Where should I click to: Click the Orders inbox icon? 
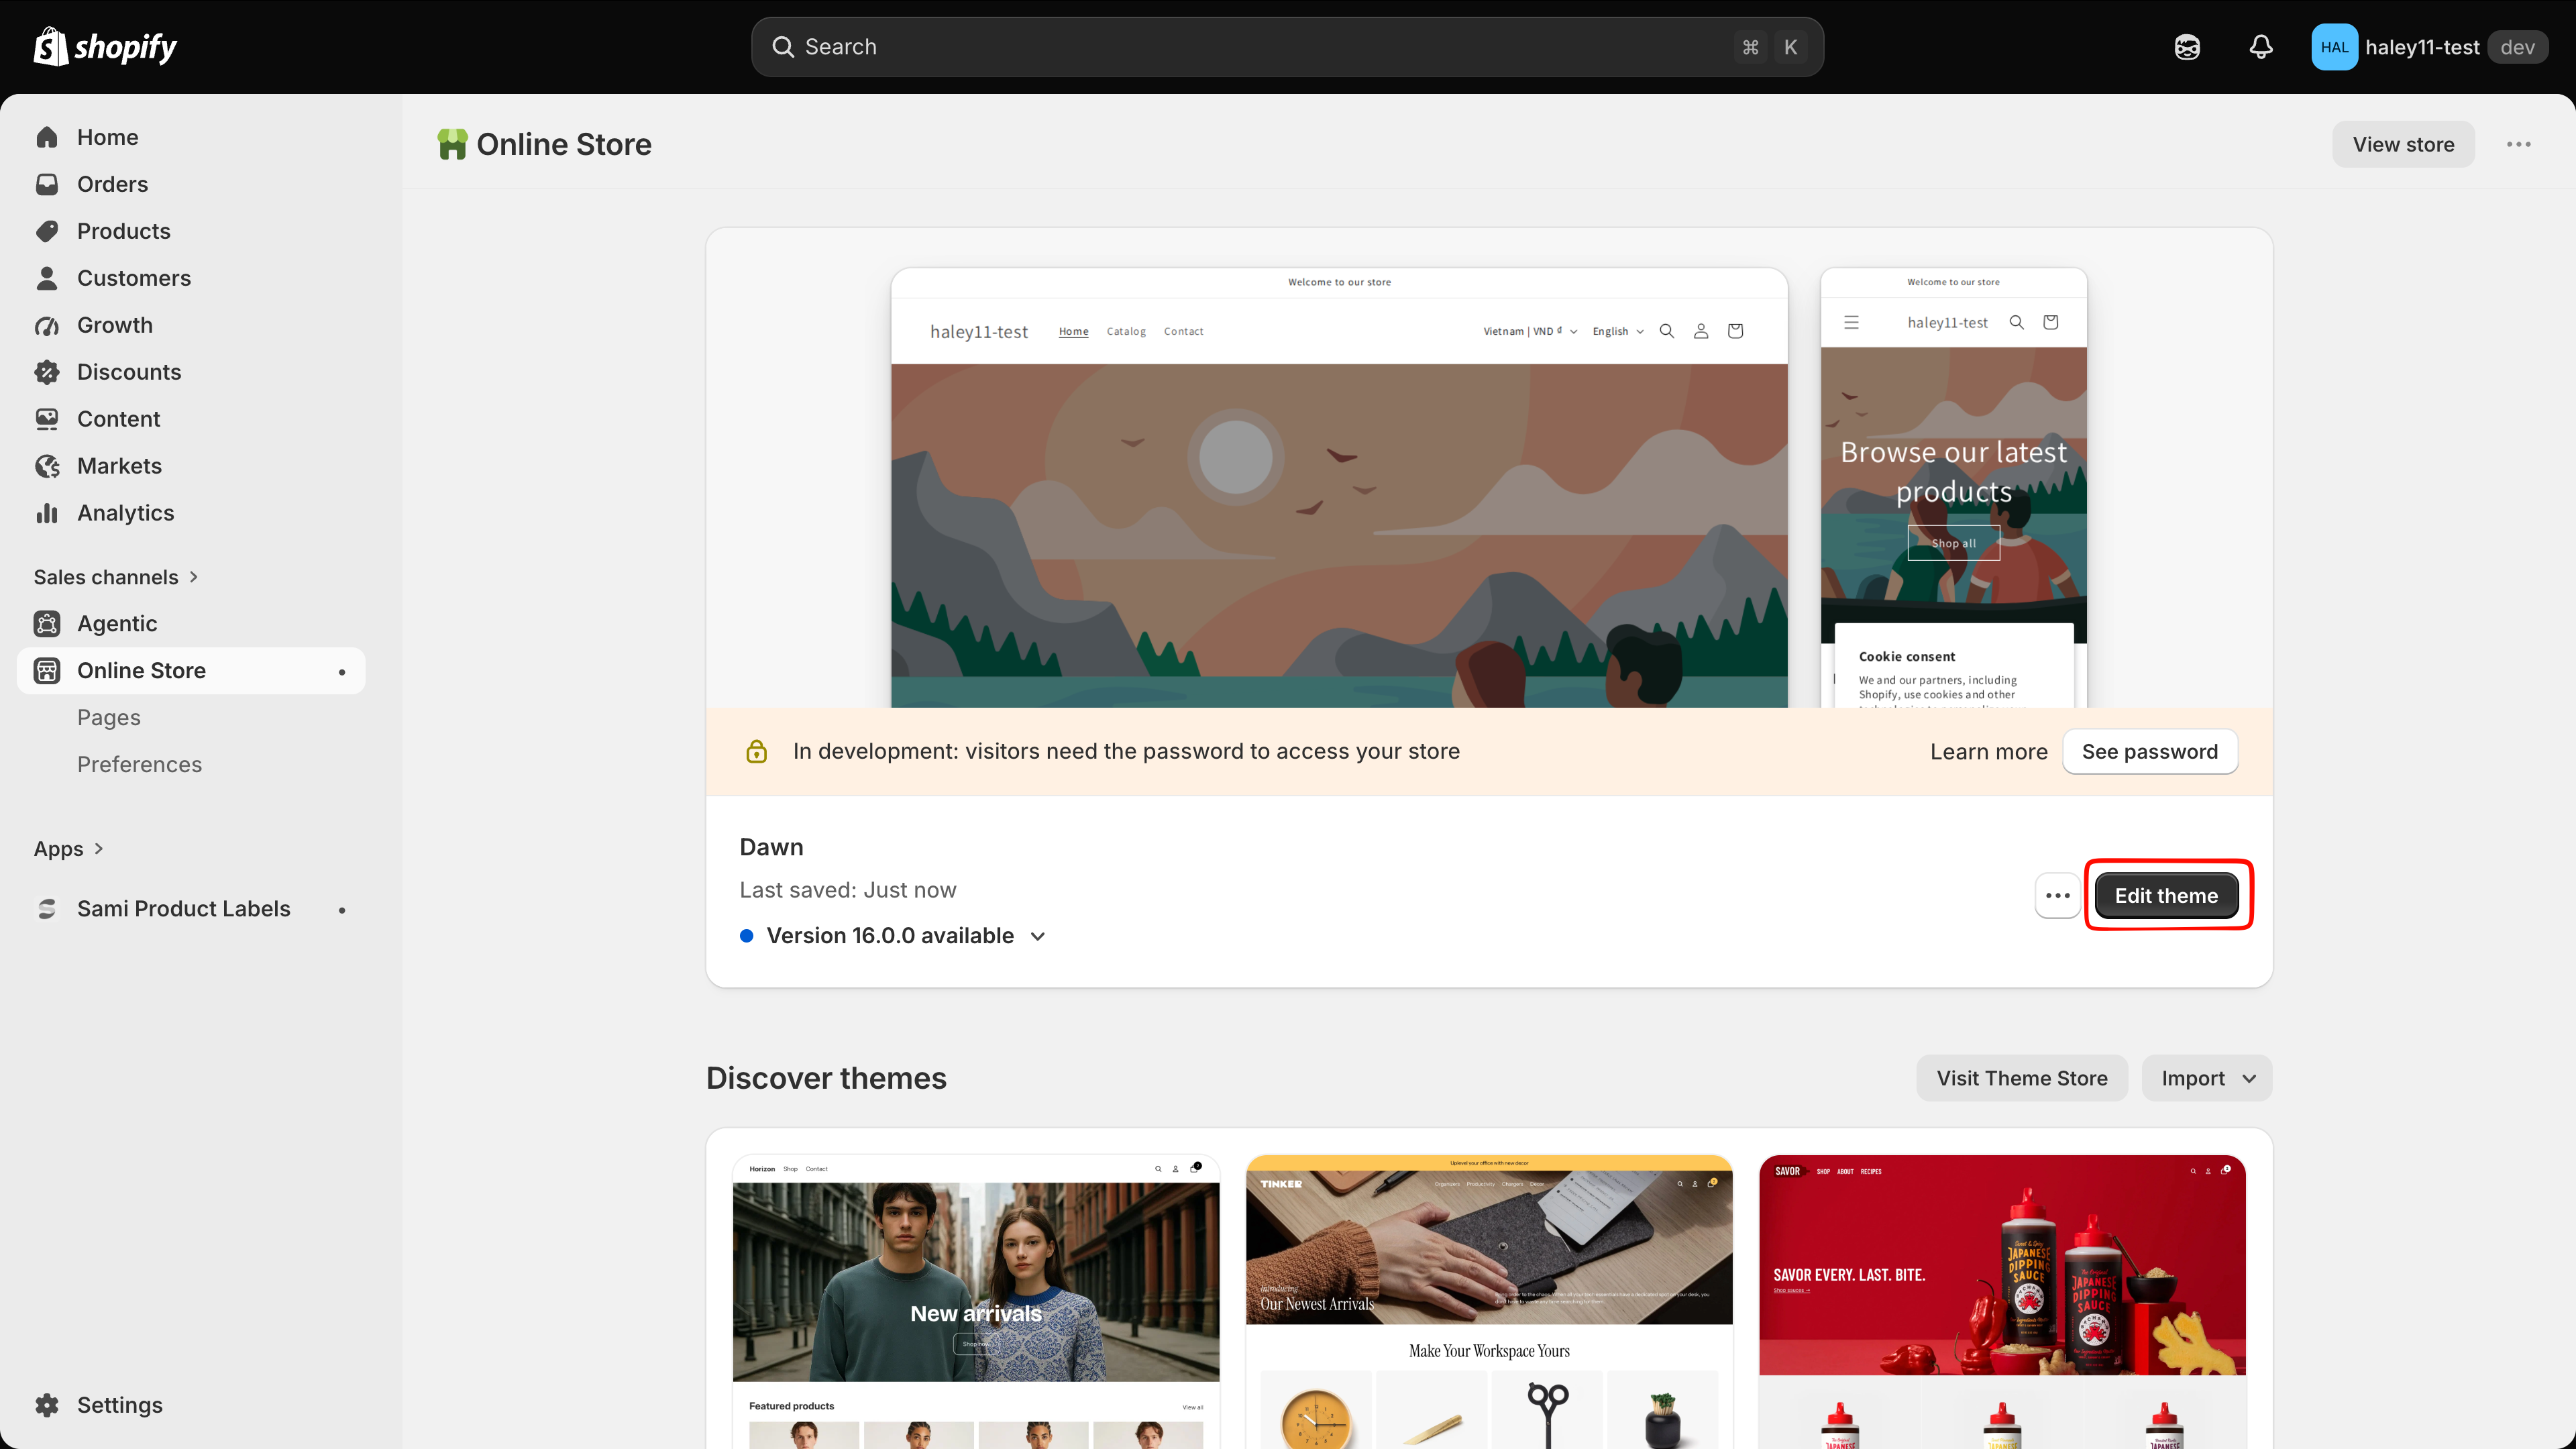pyautogui.click(x=47, y=184)
